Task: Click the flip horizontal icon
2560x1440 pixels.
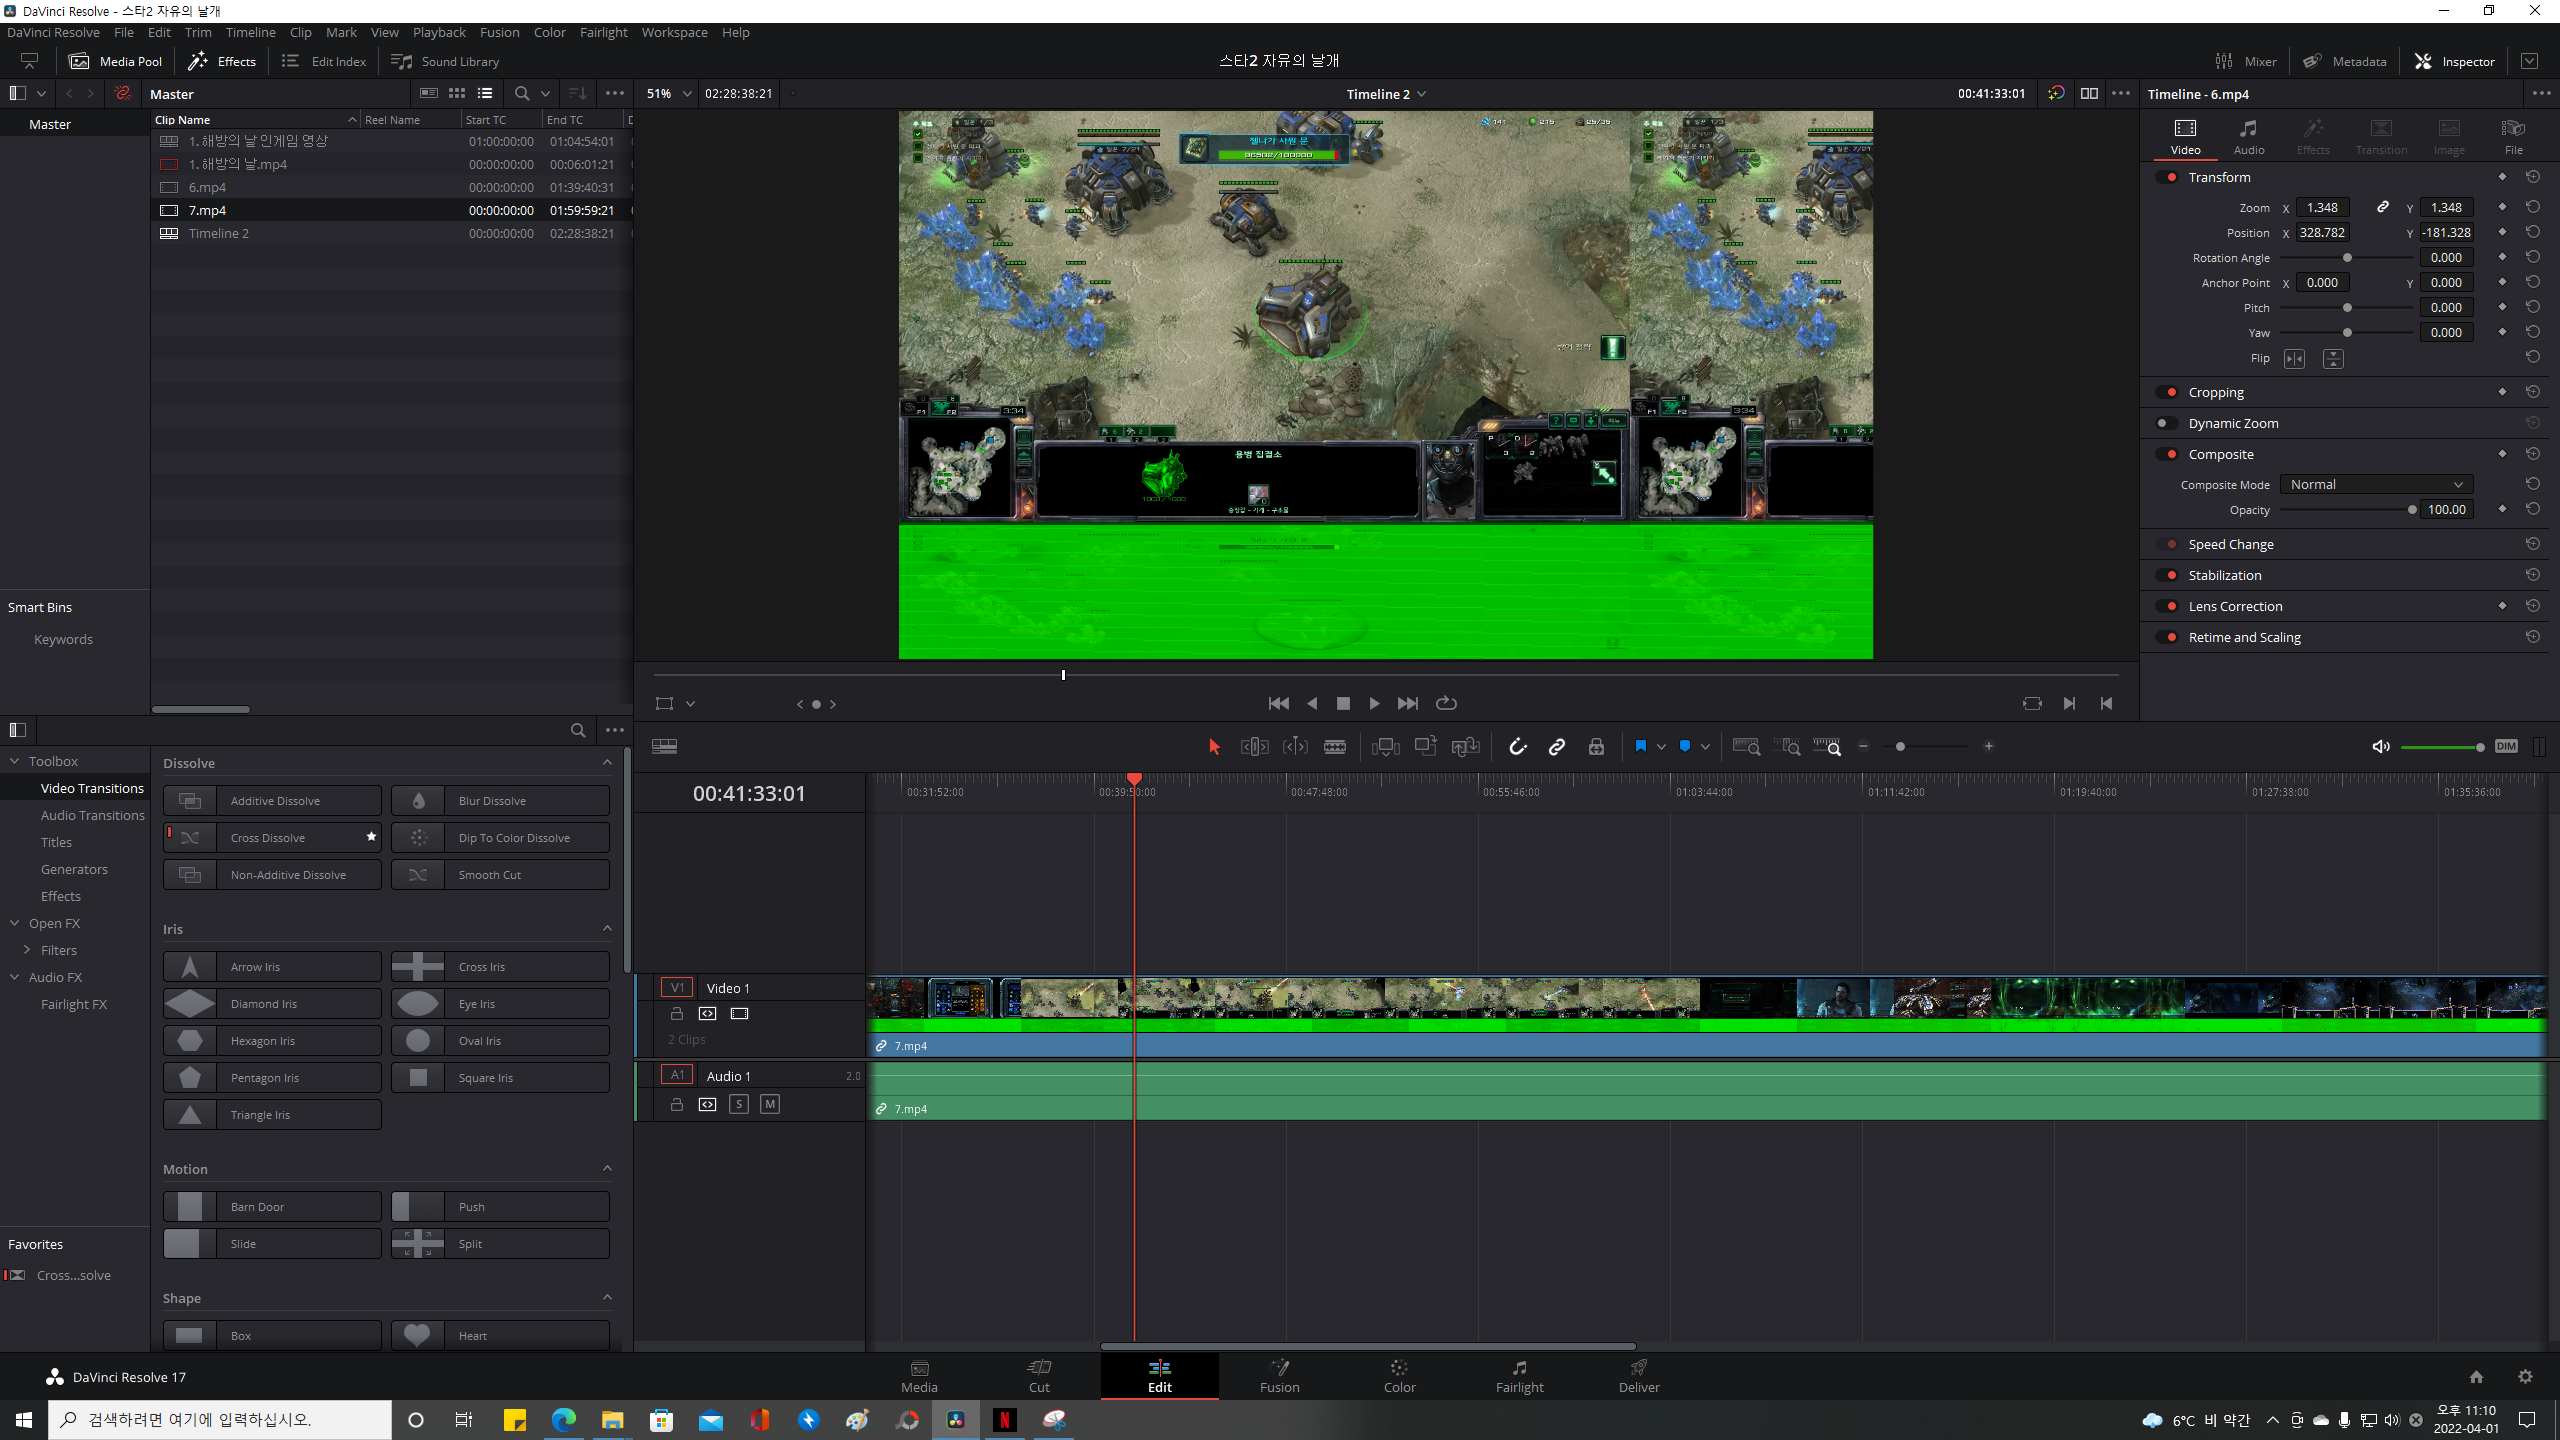Action: pos(2294,359)
